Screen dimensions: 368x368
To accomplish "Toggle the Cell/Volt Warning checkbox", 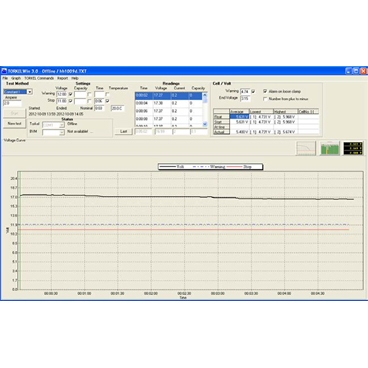I will 253,91.
